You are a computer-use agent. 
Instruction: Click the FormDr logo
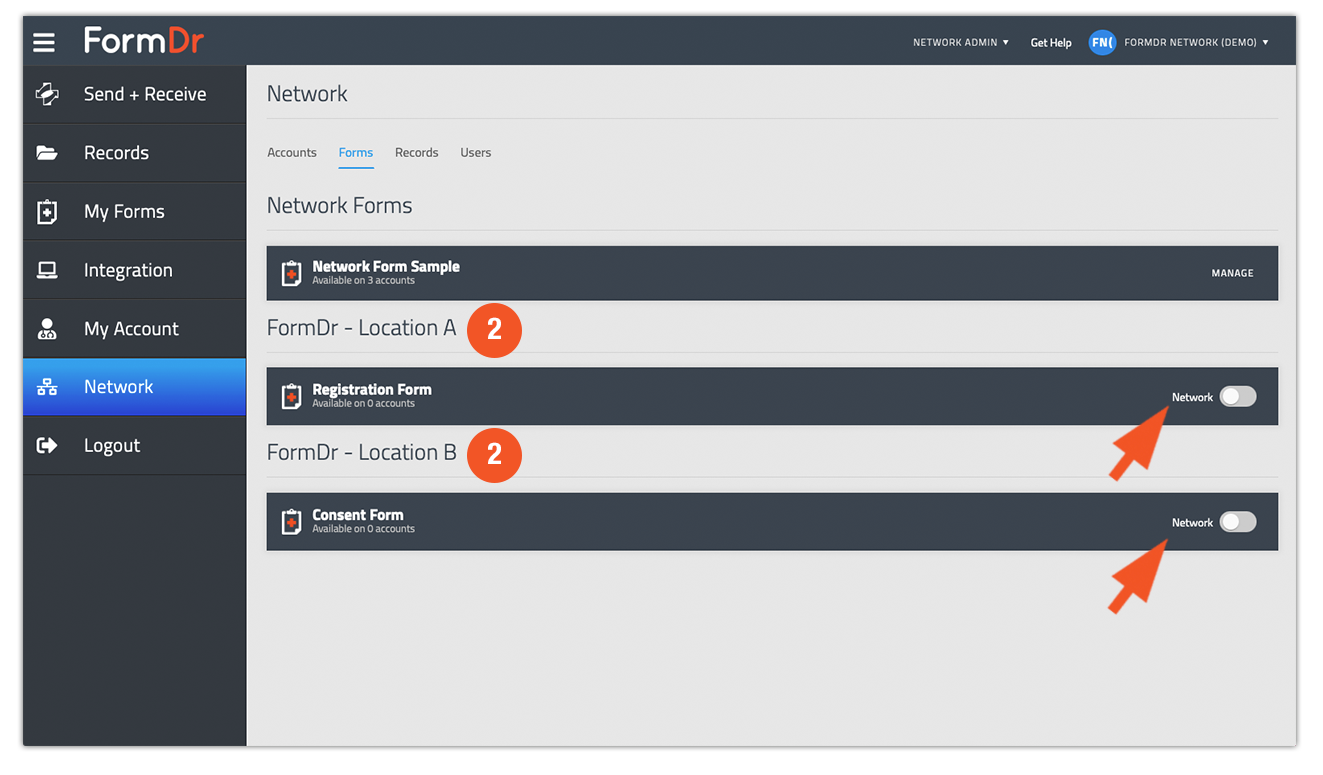[x=144, y=41]
